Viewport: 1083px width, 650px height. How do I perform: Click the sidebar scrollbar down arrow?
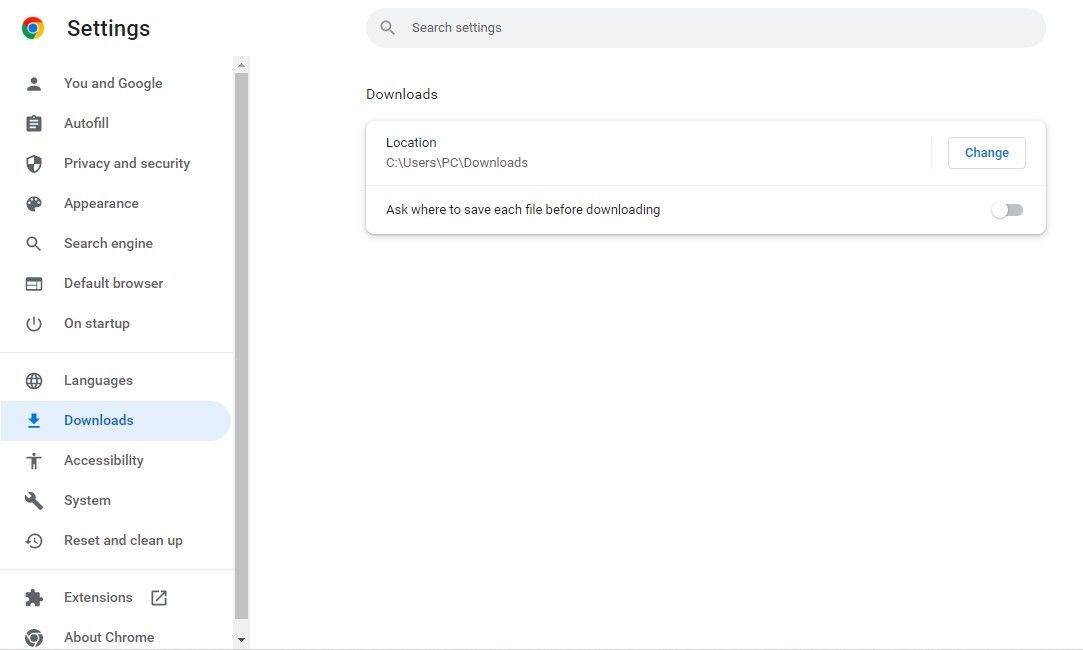coord(241,637)
